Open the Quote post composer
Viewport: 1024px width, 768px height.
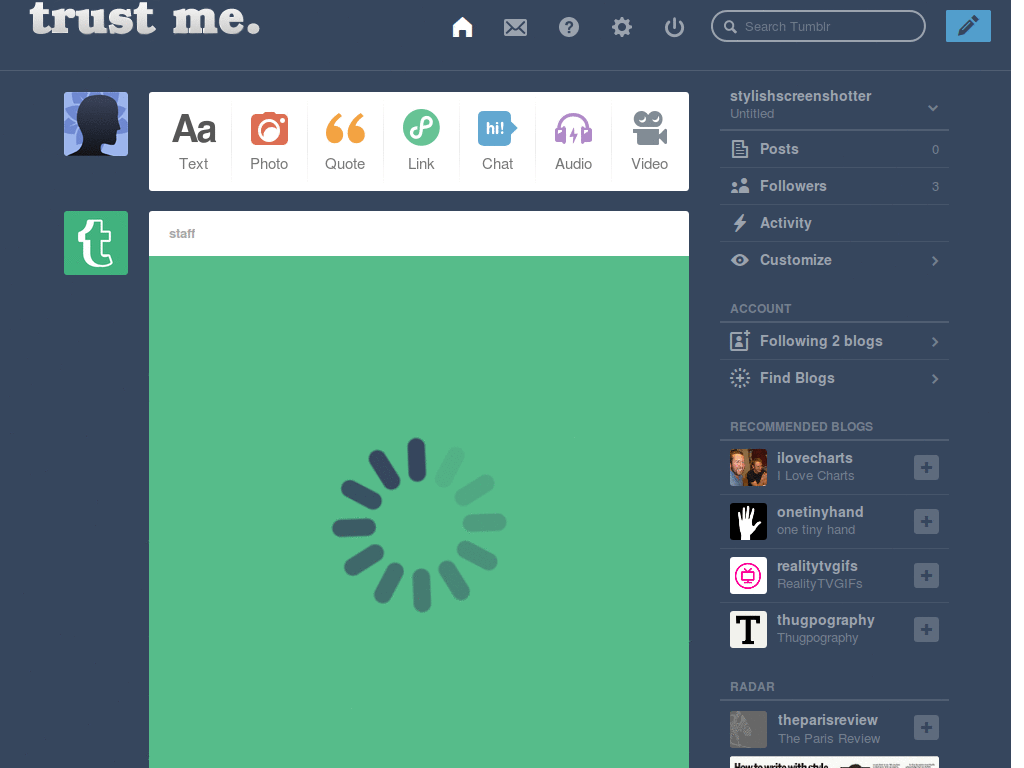345,141
